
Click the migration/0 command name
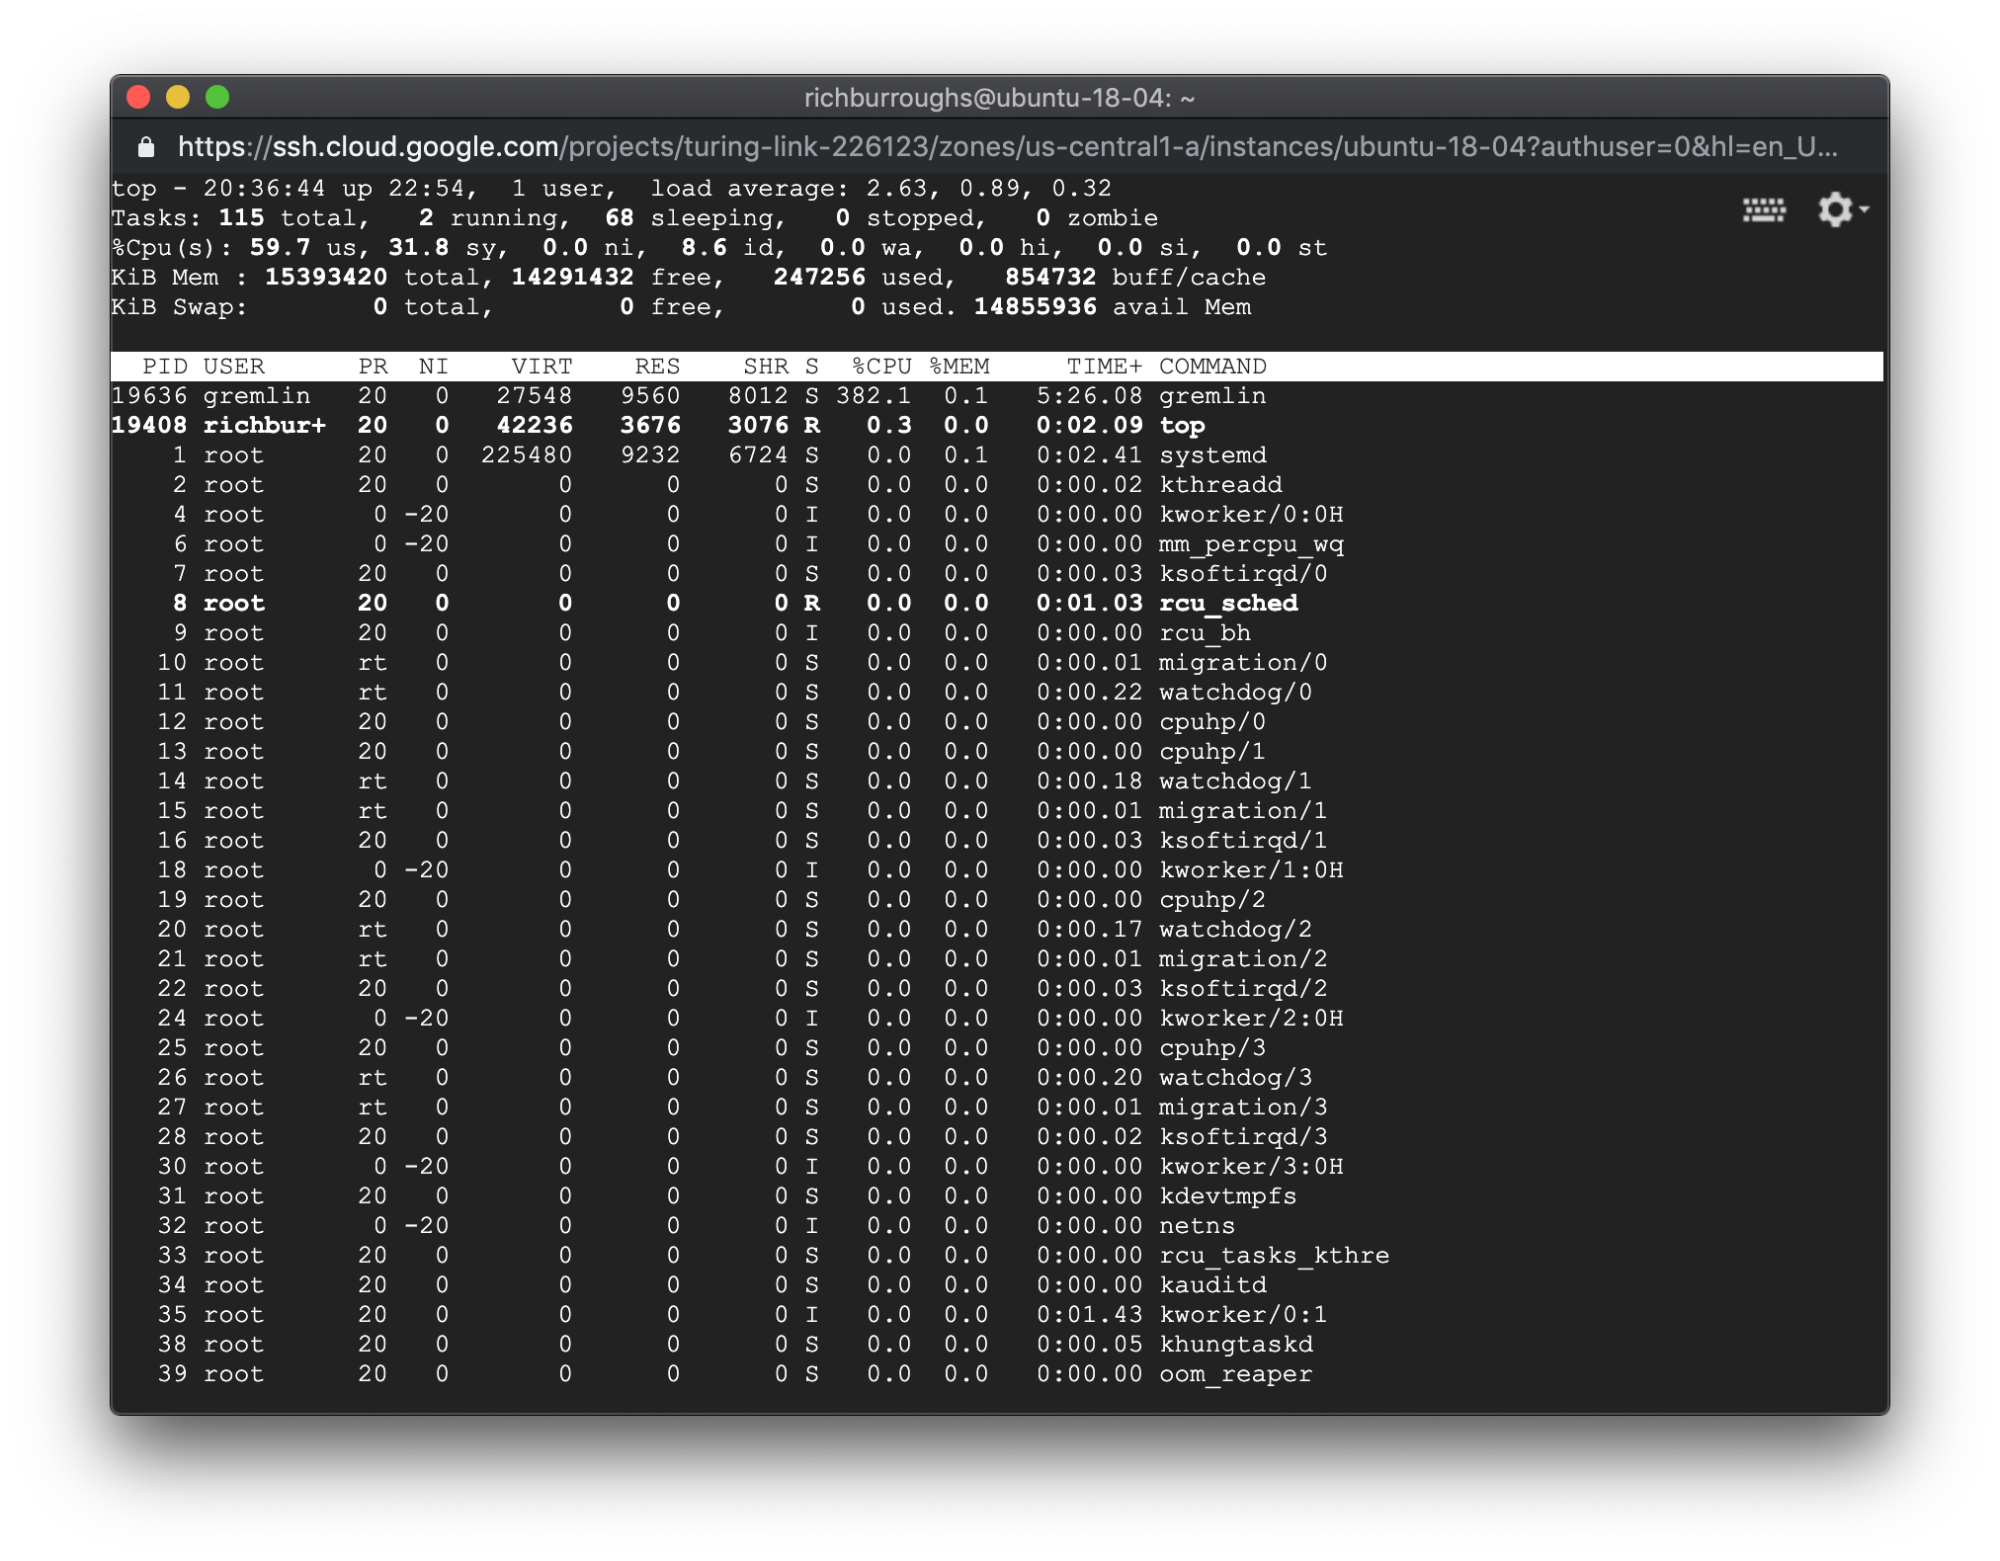pos(1243,663)
